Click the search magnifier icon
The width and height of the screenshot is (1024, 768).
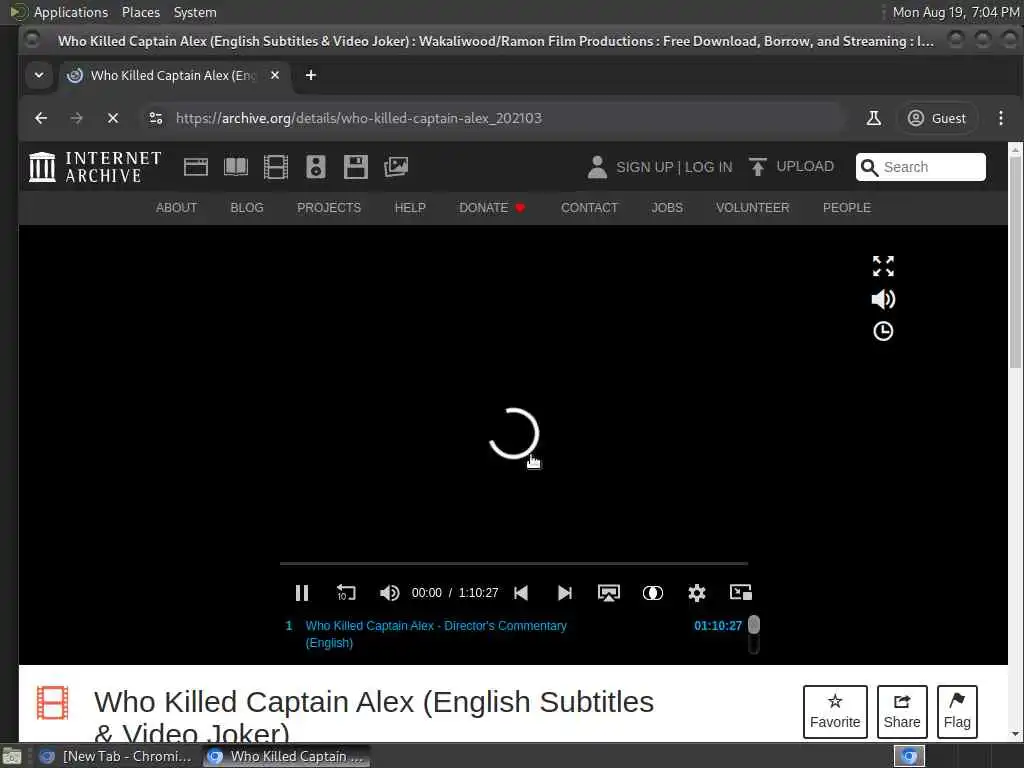click(869, 168)
